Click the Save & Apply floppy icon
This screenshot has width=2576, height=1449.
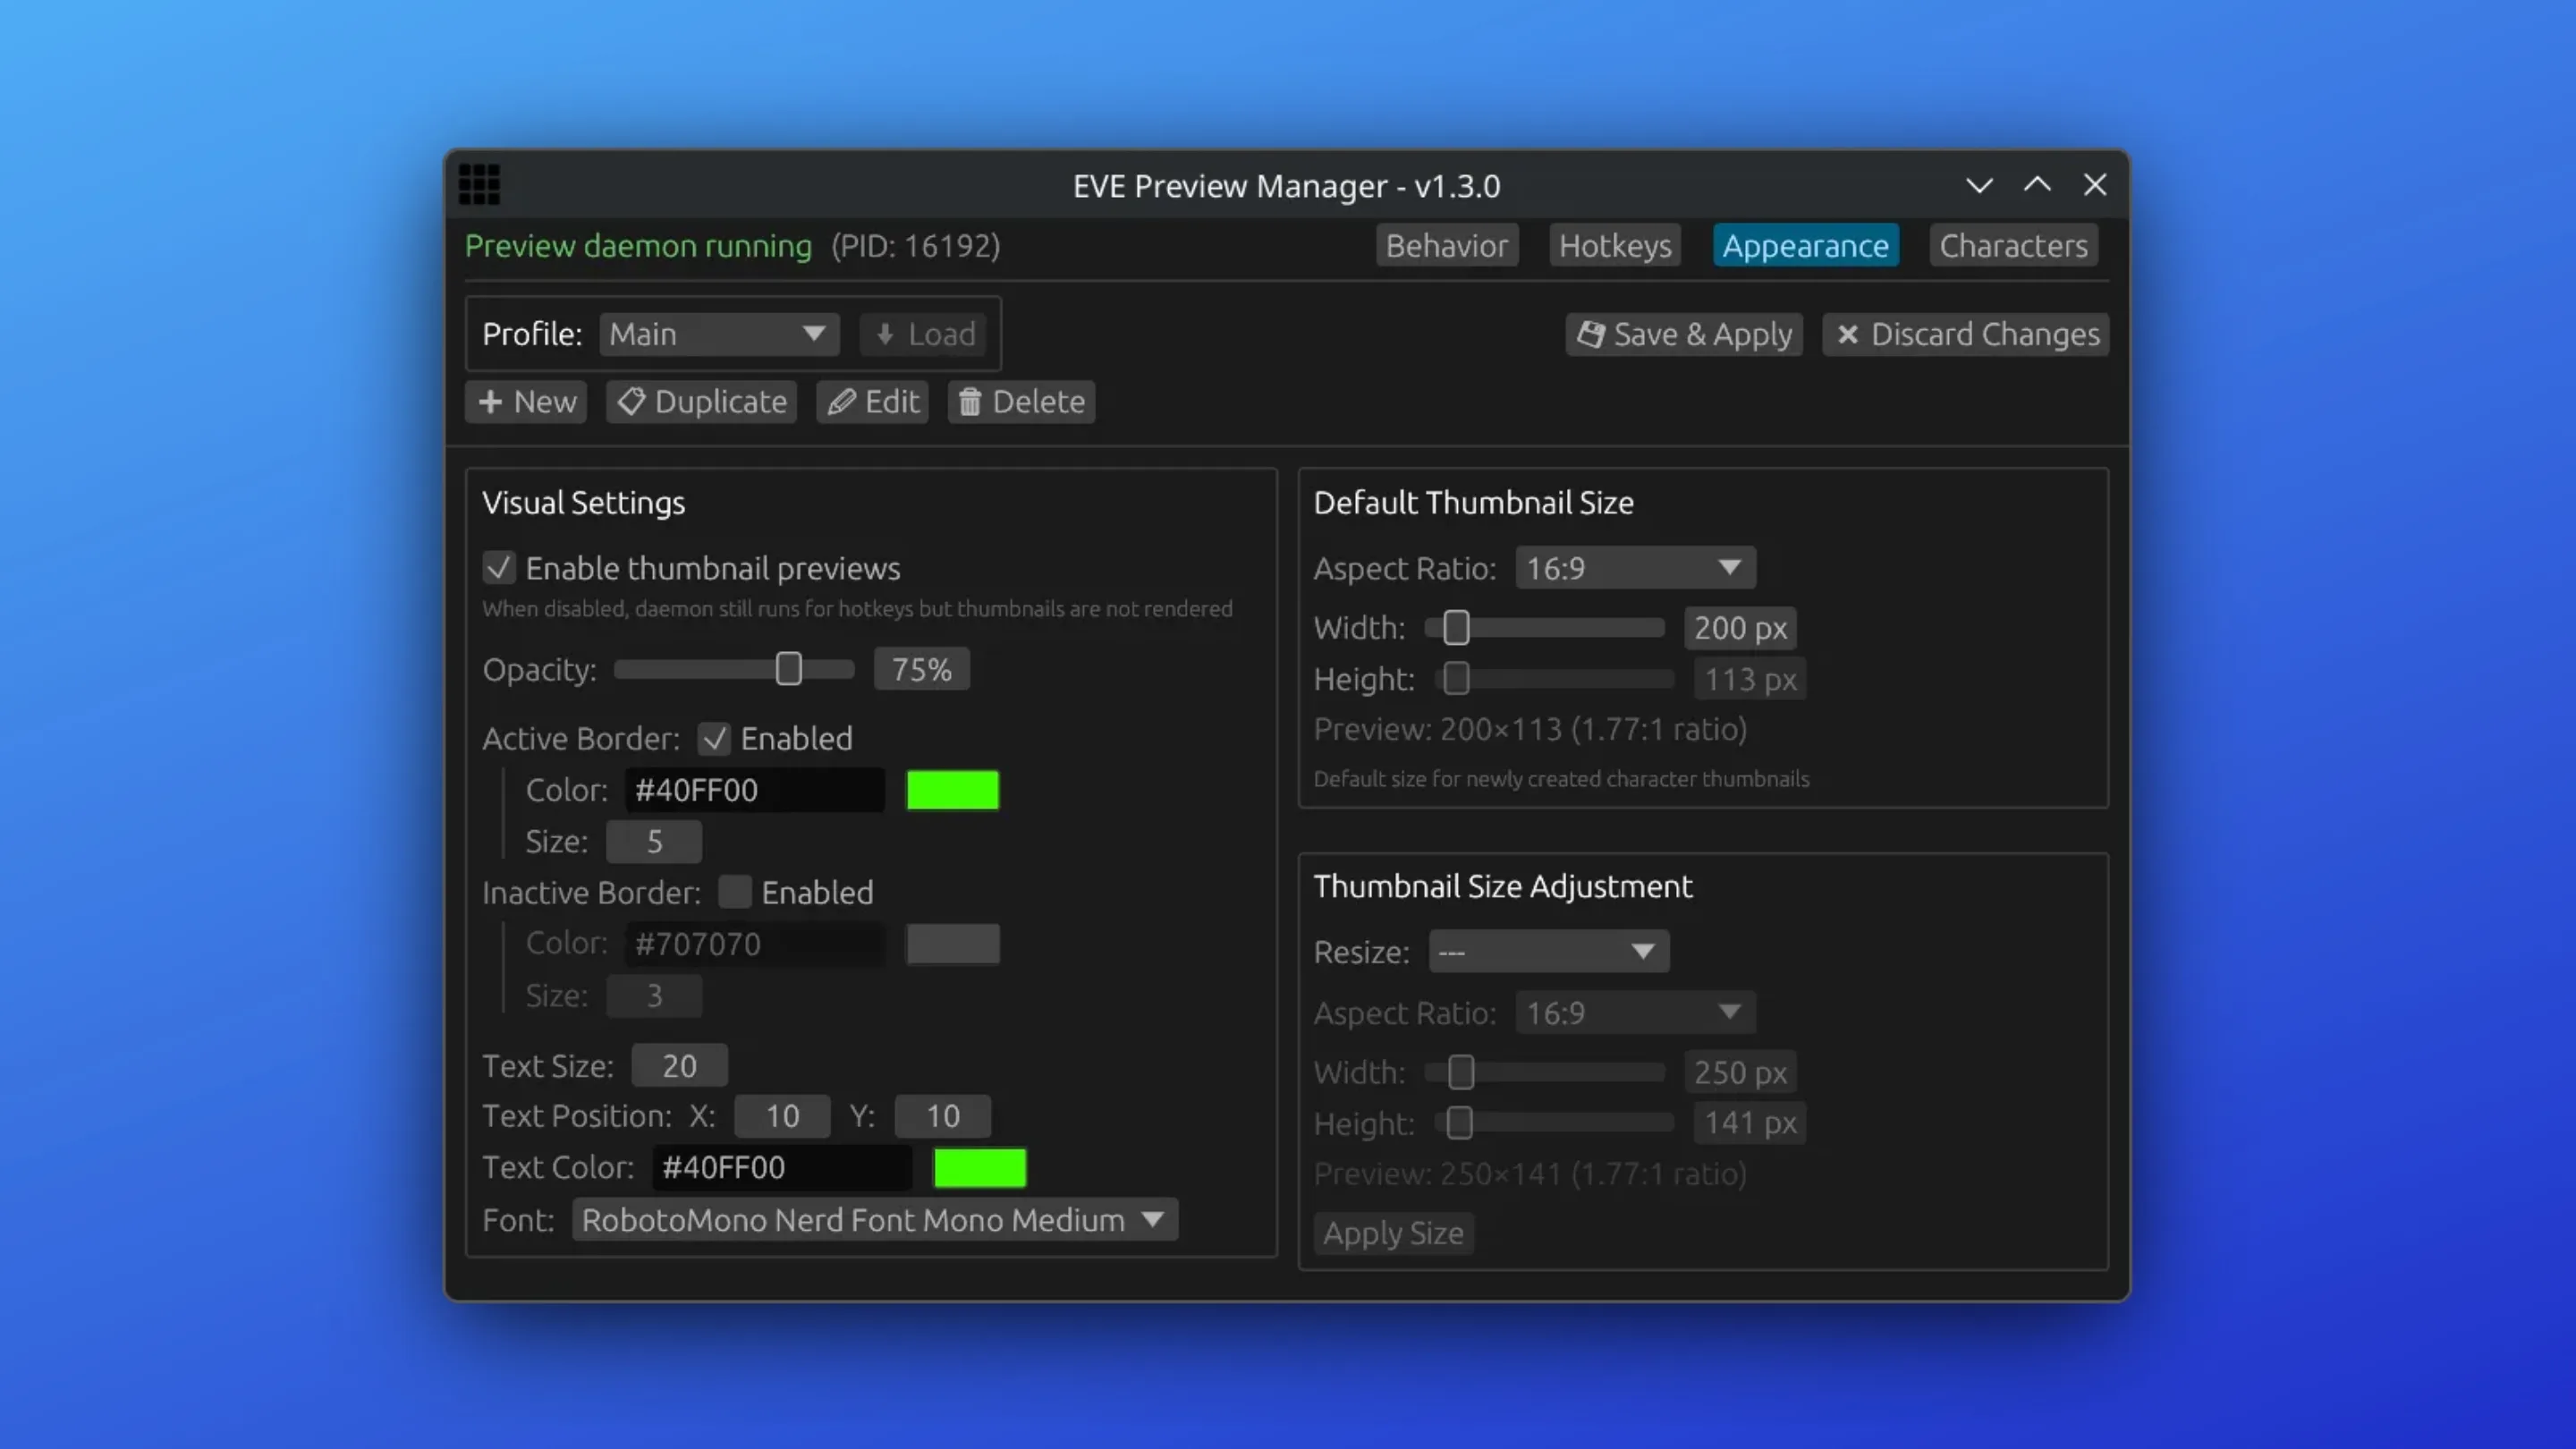1591,334
